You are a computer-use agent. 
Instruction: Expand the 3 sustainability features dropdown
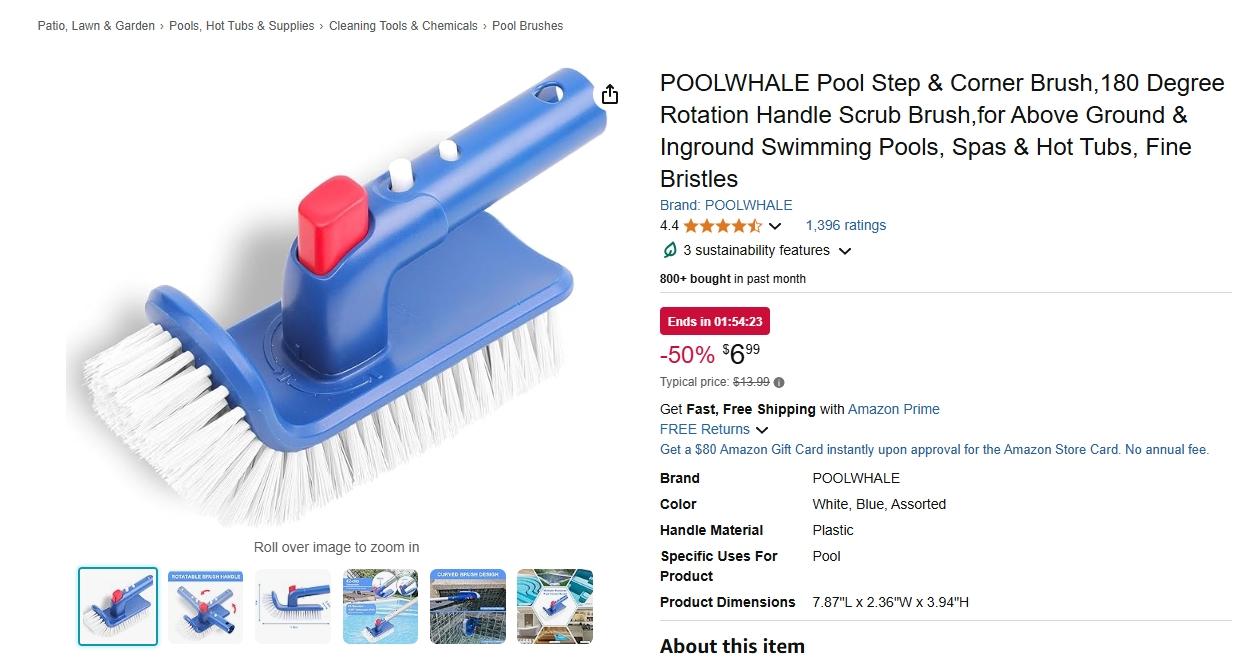845,251
